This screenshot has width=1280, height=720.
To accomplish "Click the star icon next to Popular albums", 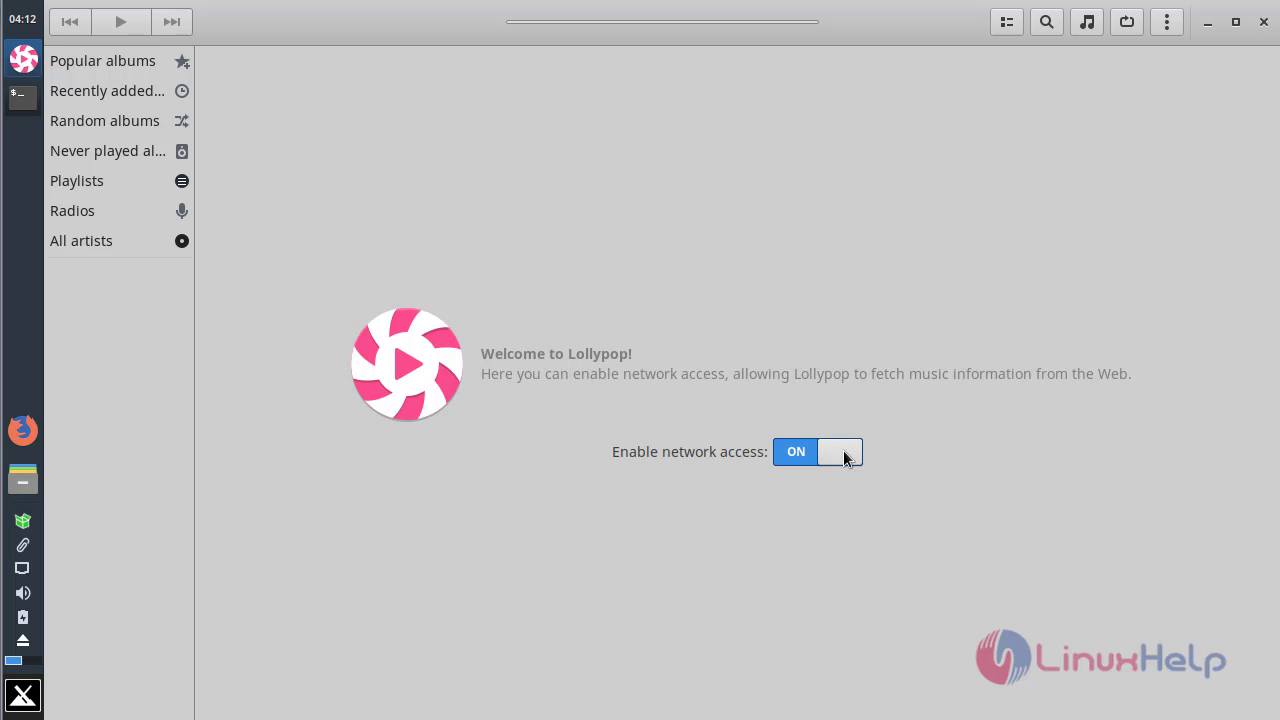I will [182, 62].
